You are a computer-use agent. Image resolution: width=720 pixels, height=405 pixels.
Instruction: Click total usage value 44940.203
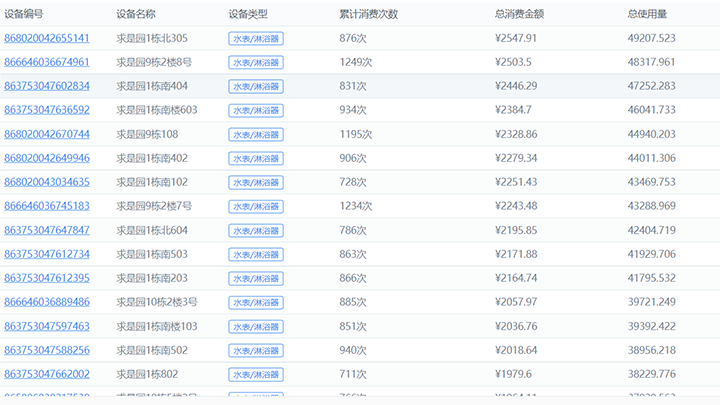point(652,134)
